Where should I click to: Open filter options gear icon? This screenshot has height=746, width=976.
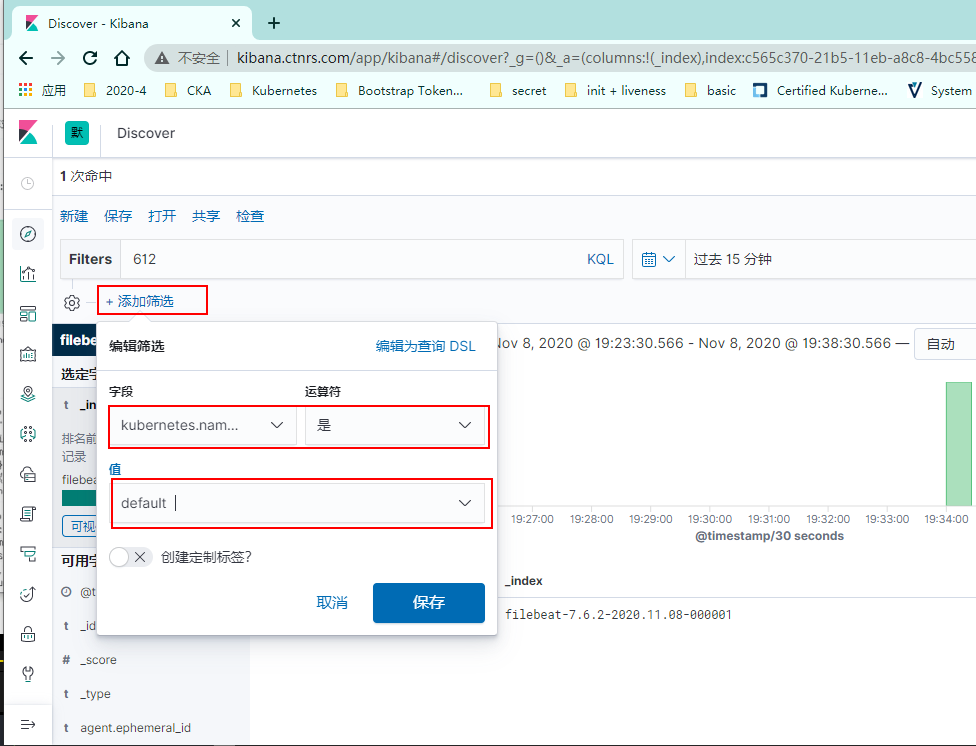tap(72, 303)
